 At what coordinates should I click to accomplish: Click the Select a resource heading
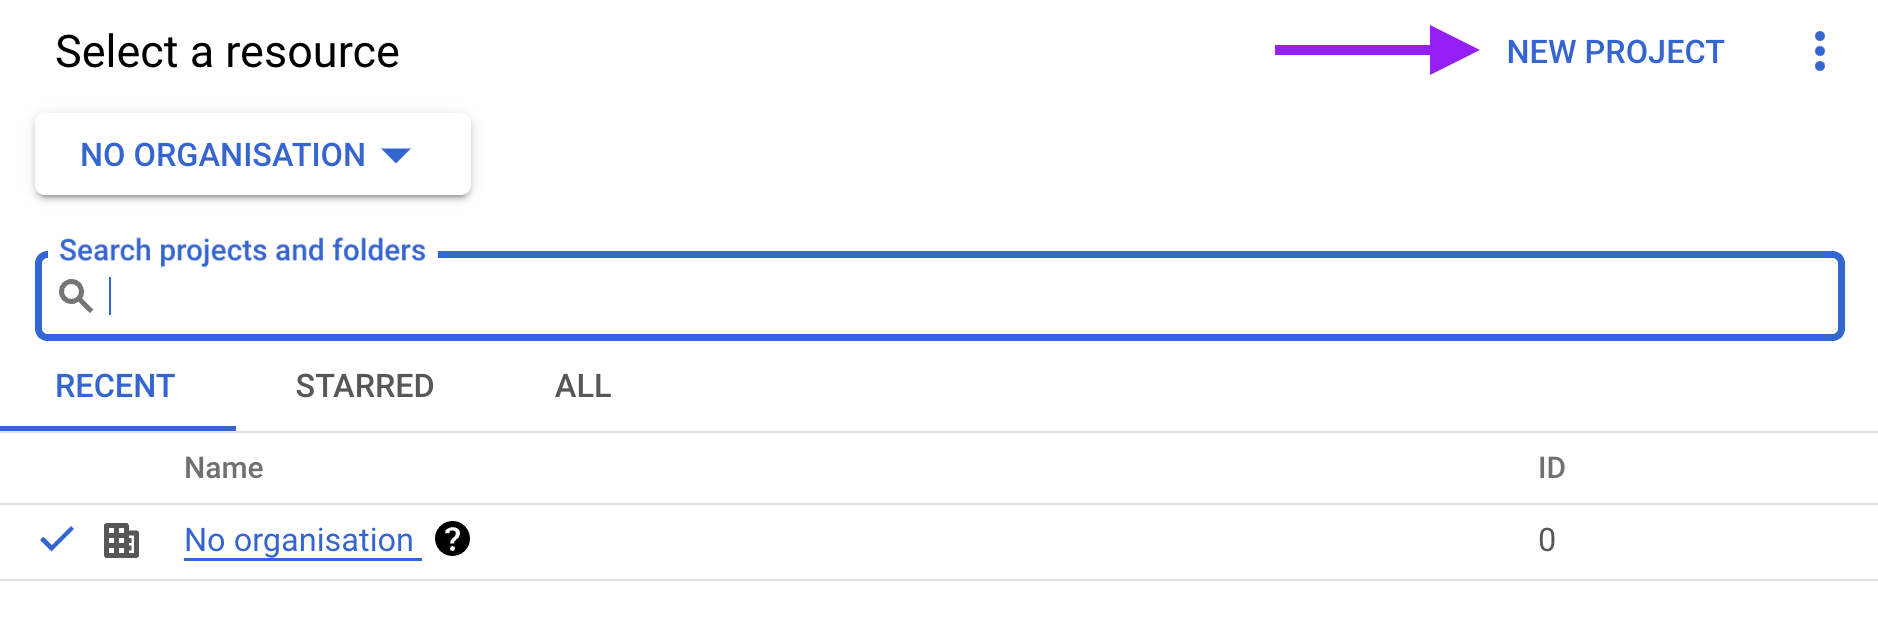coord(227,52)
